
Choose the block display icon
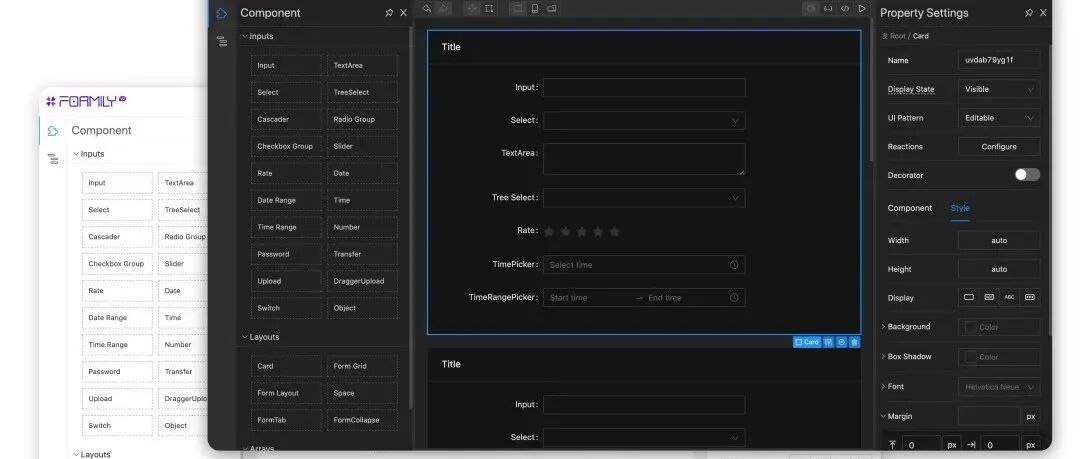[969, 297]
